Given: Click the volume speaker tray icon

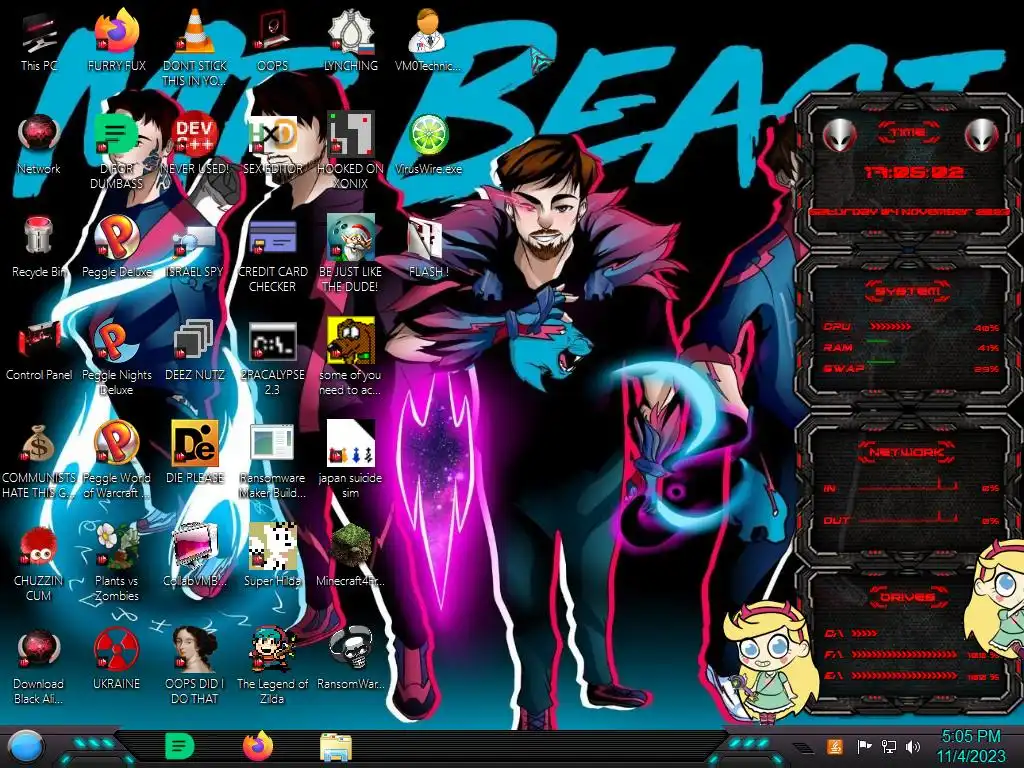Looking at the screenshot, I should coord(913,747).
